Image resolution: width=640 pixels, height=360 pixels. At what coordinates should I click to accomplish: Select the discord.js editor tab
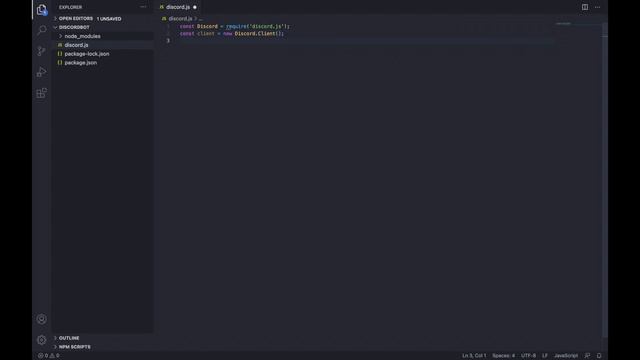[x=178, y=7]
